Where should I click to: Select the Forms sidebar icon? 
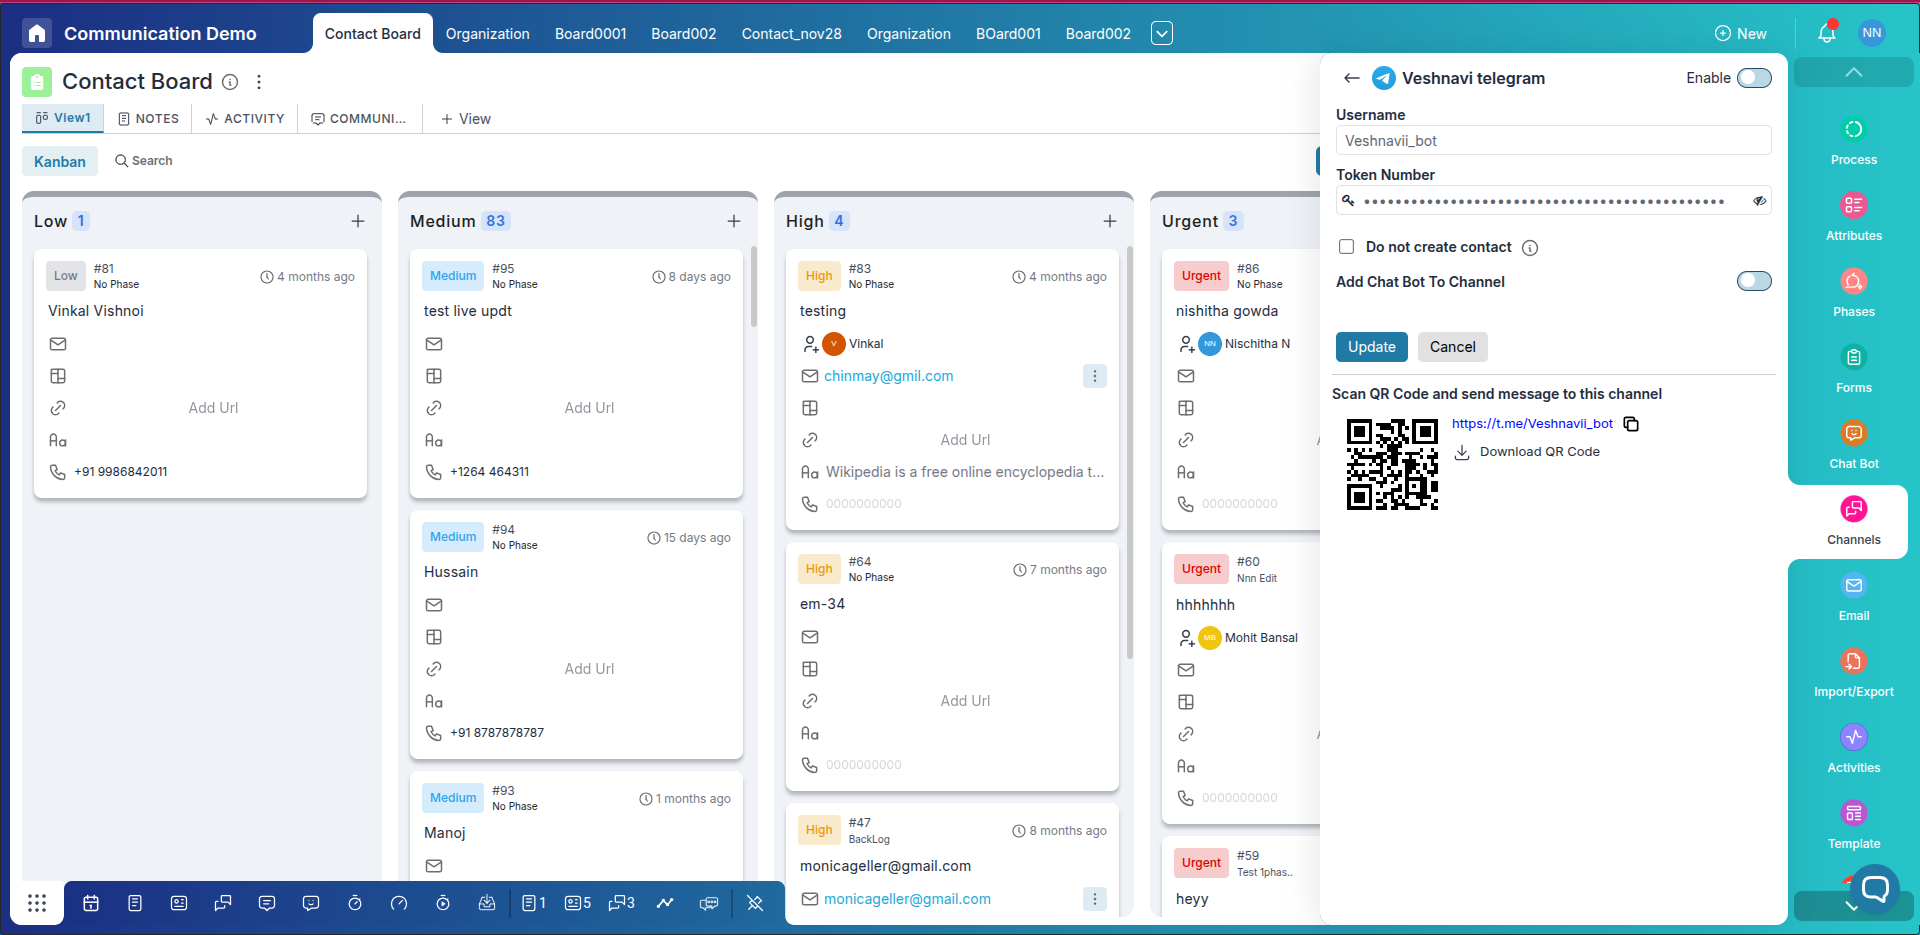click(x=1853, y=368)
